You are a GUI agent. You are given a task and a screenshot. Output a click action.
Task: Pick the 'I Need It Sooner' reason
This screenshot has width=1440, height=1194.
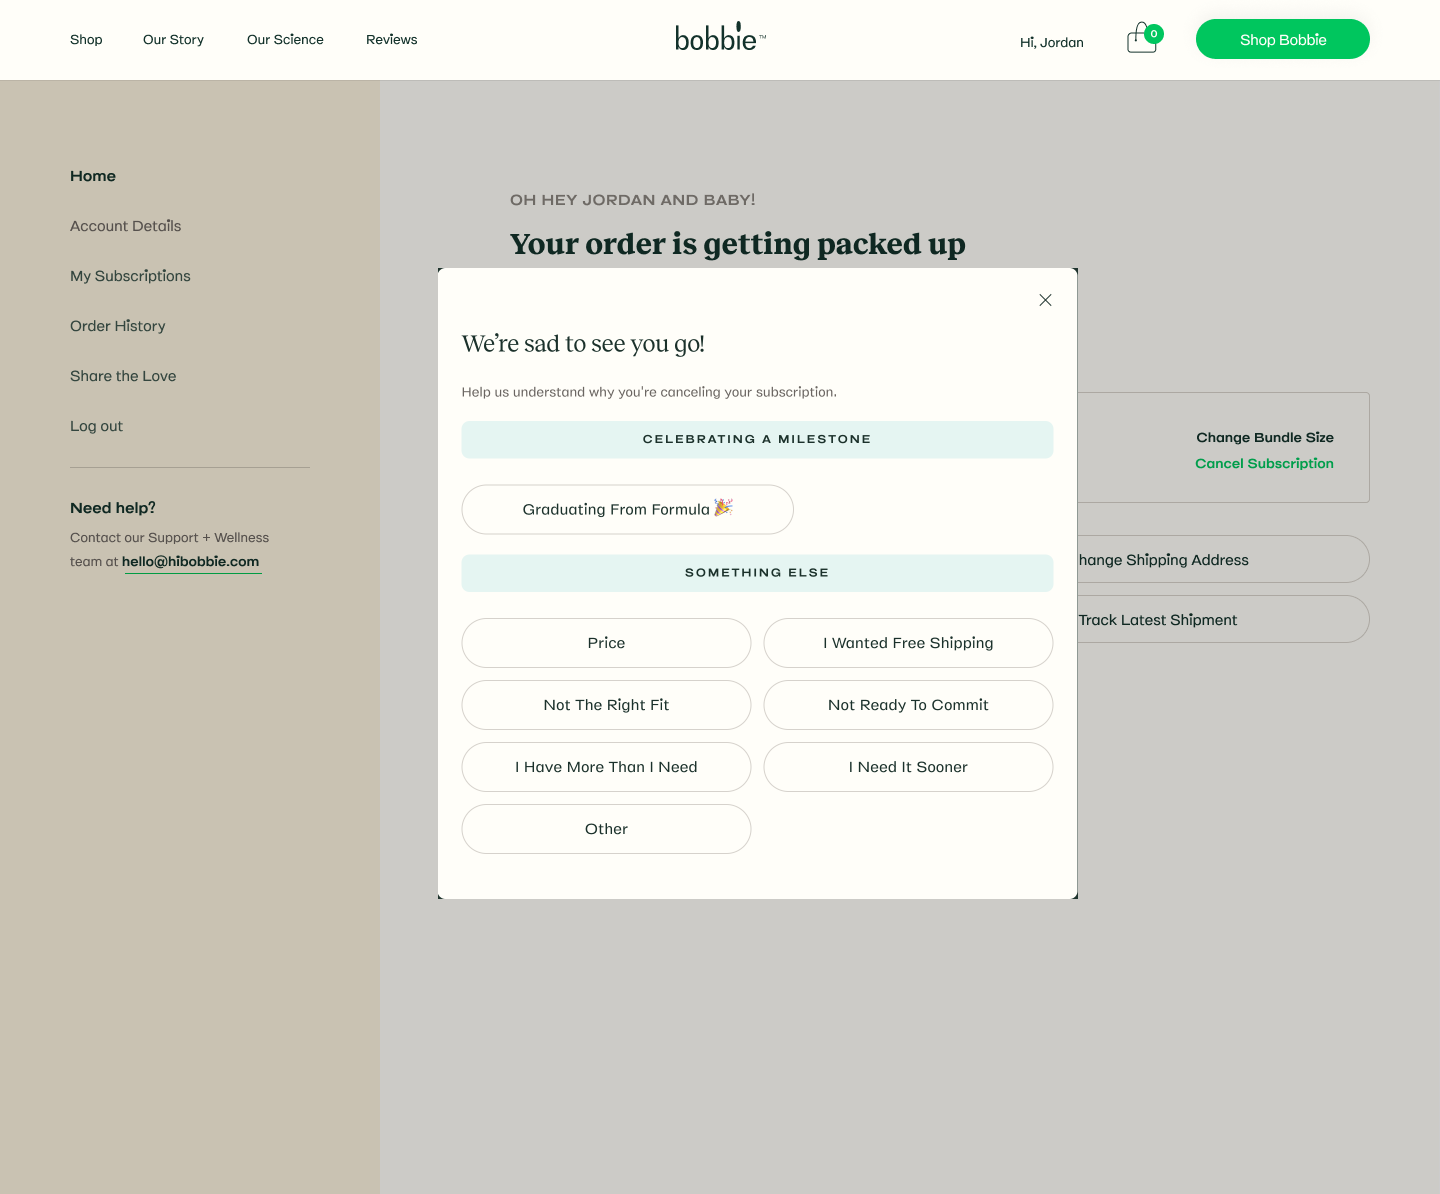click(x=908, y=767)
